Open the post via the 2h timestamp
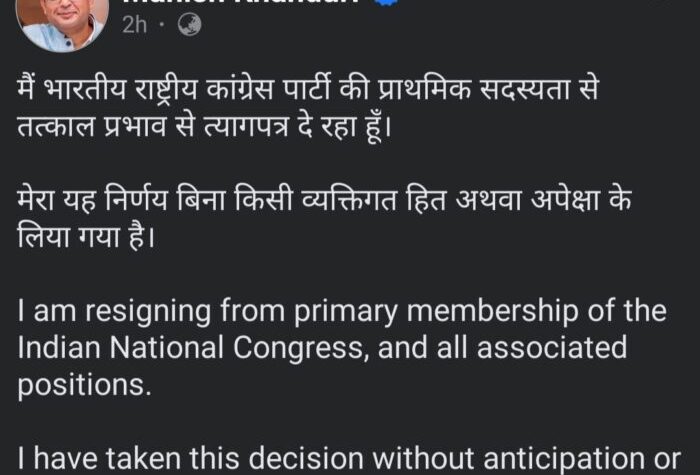This screenshot has height=475, width=700. 136,25
